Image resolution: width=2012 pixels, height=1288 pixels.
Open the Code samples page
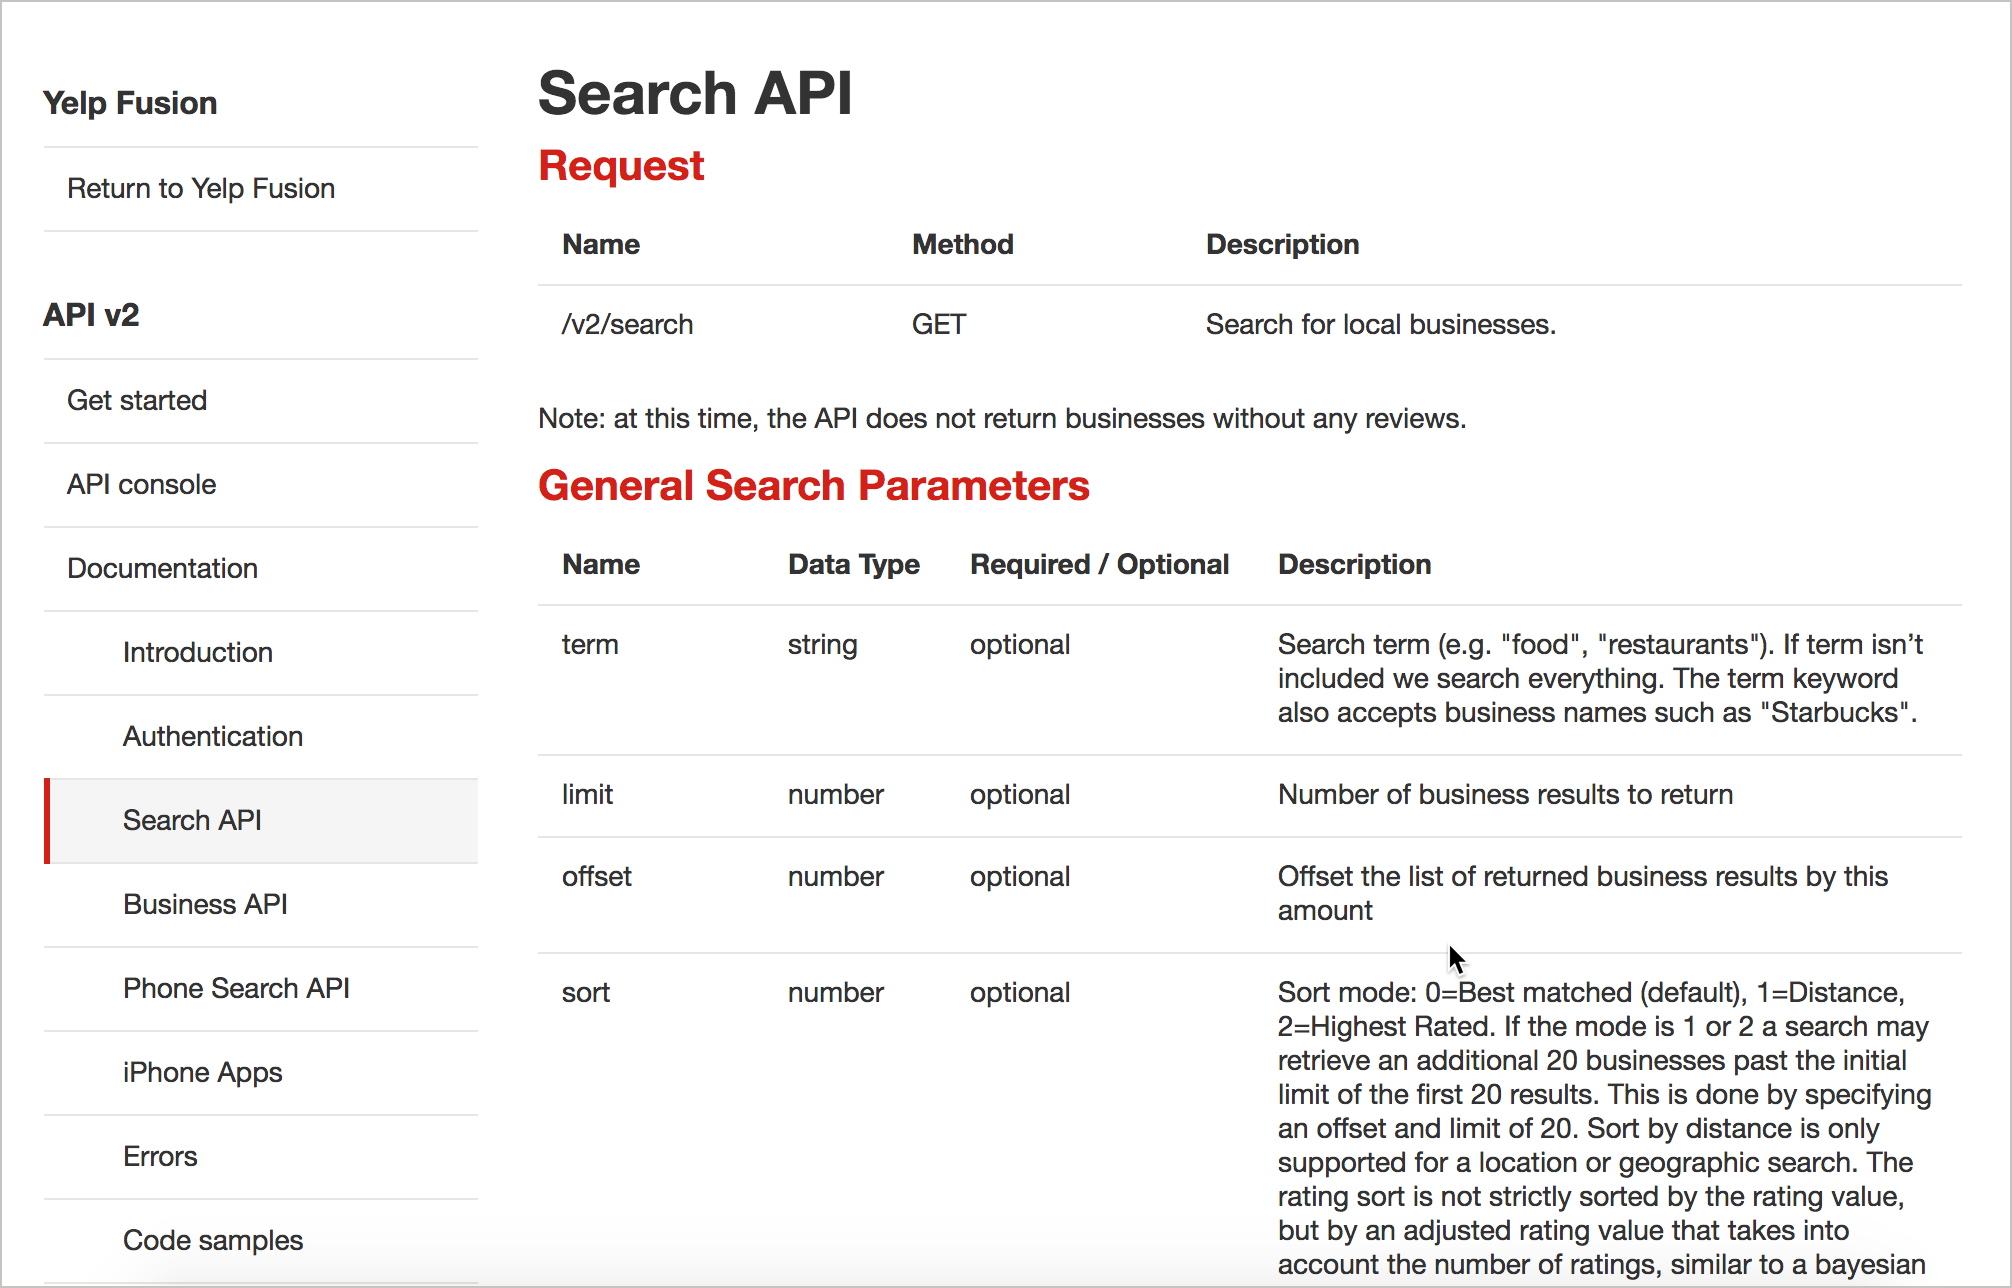212,1240
